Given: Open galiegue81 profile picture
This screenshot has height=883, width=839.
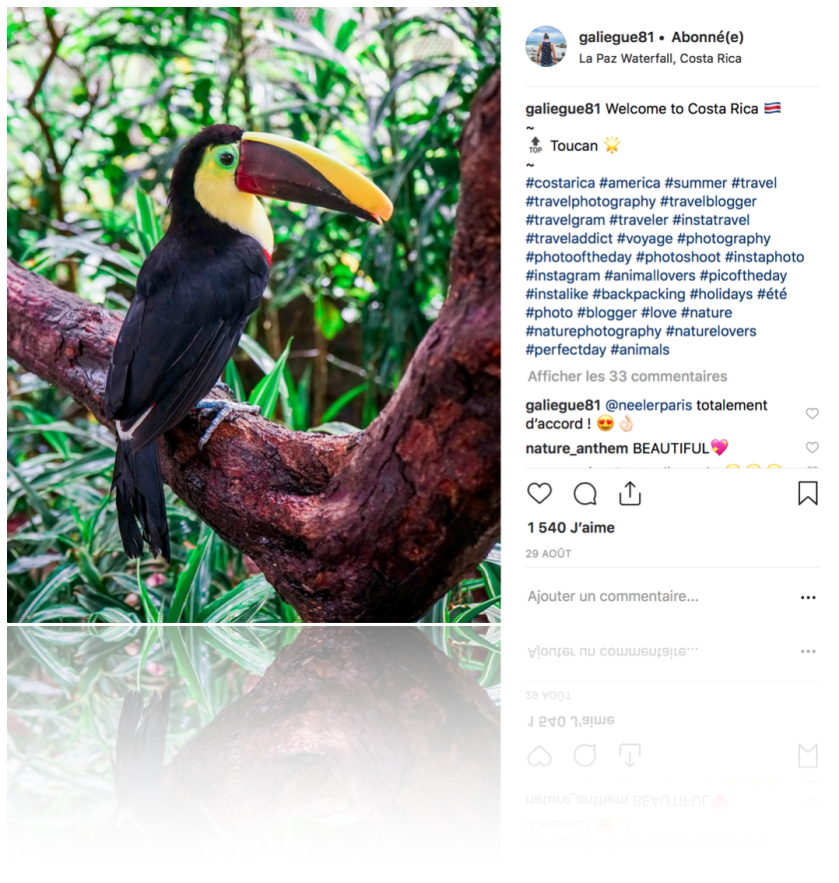Looking at the screenshot, I should click(x=546, y=46).
